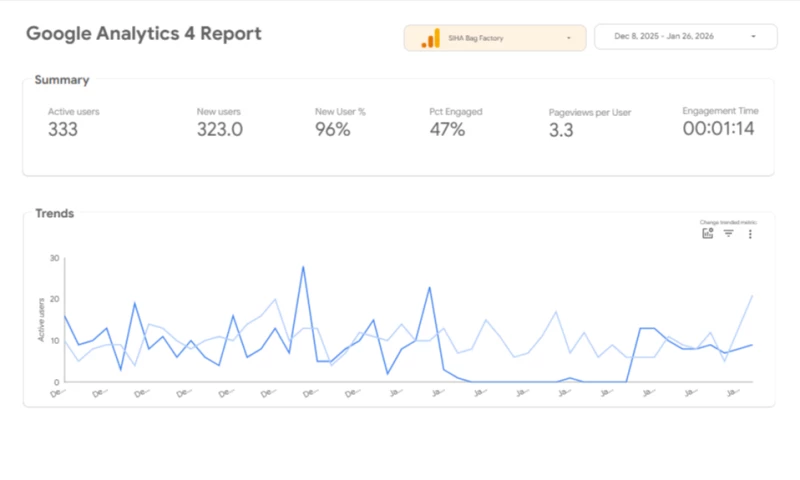Click the filter icon above the chart

(728, 233)
